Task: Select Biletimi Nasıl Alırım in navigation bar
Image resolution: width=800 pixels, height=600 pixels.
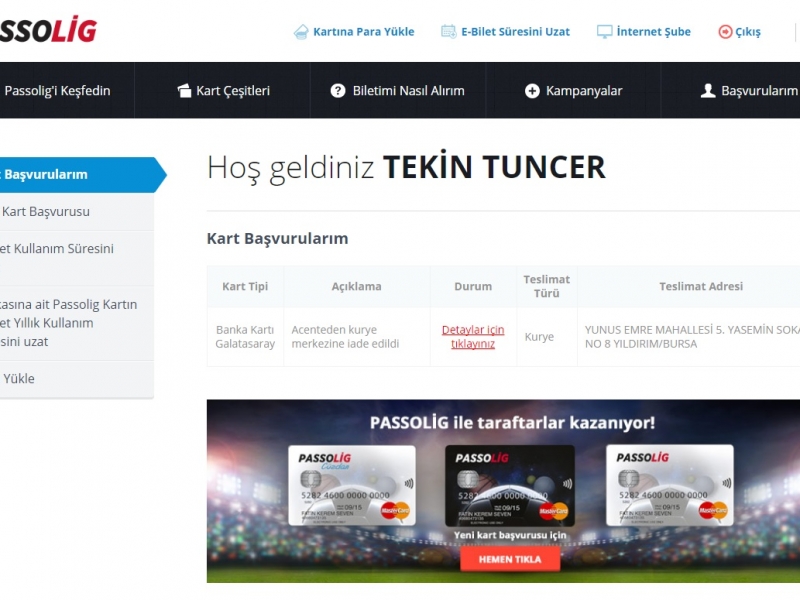Action: tap(408, 91)
